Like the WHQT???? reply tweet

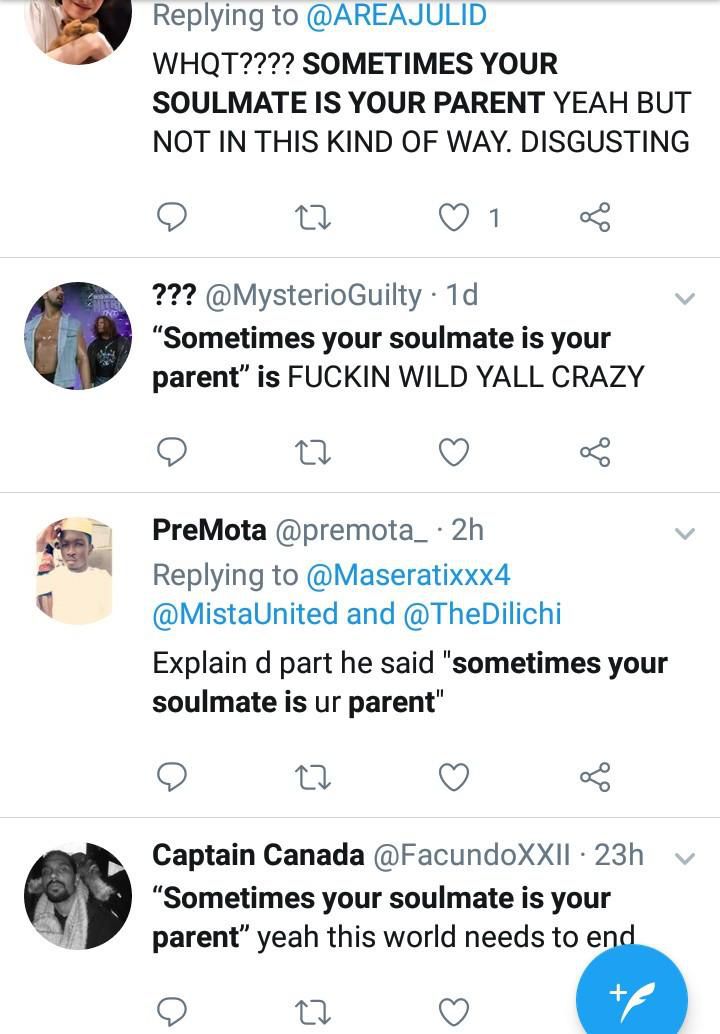click(455, 217)
